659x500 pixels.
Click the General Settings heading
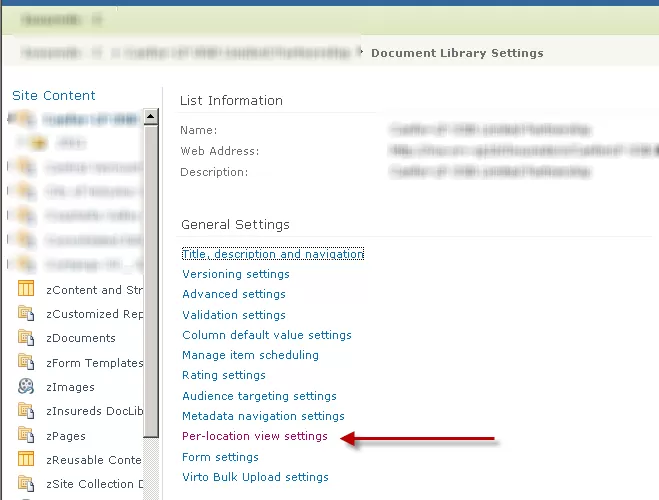pyautogui.click(x=235, y=224)
